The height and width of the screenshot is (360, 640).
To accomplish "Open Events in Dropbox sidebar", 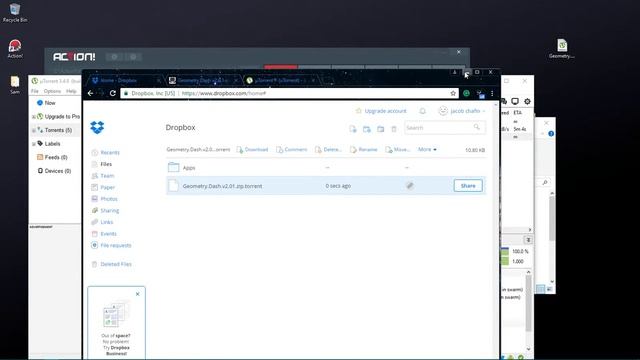I will click(104, 234).
